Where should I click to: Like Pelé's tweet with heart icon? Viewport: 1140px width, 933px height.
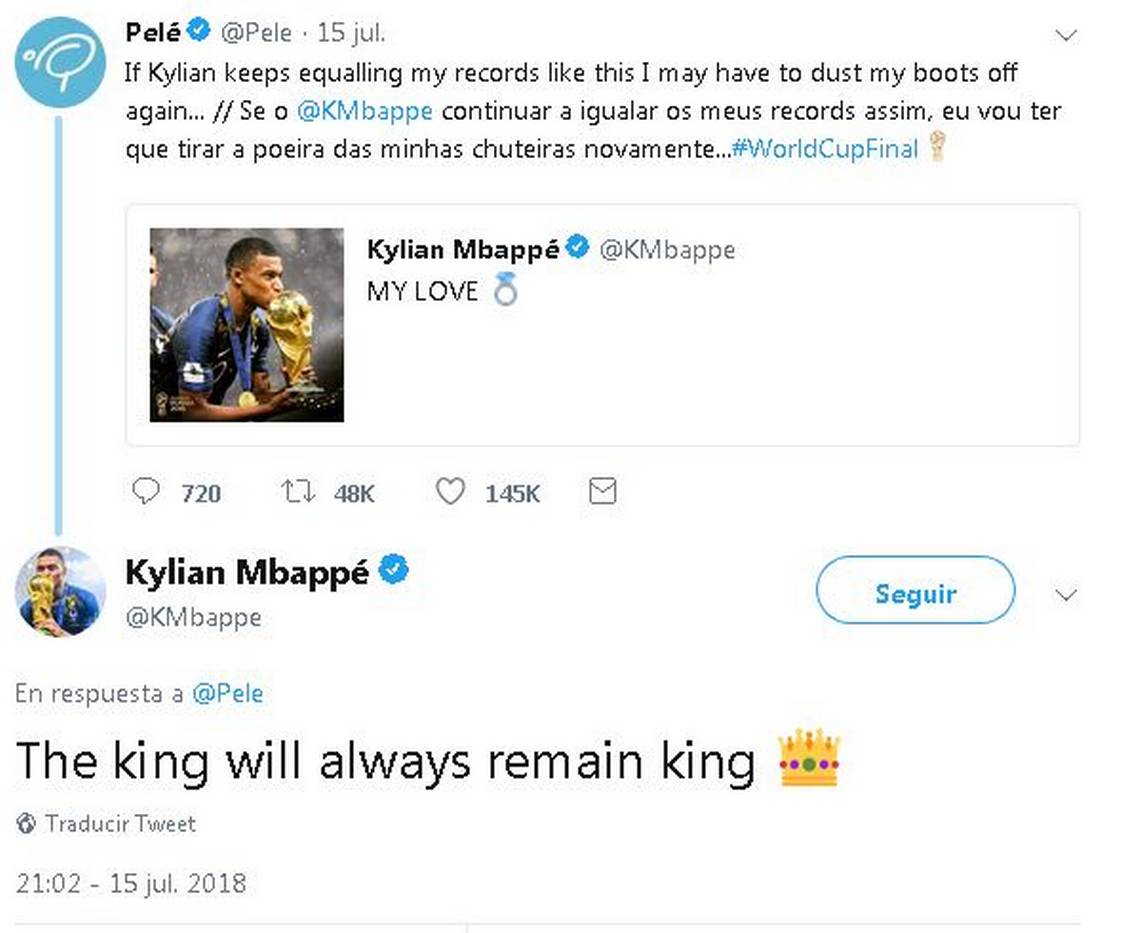click(x=450, y=492)
